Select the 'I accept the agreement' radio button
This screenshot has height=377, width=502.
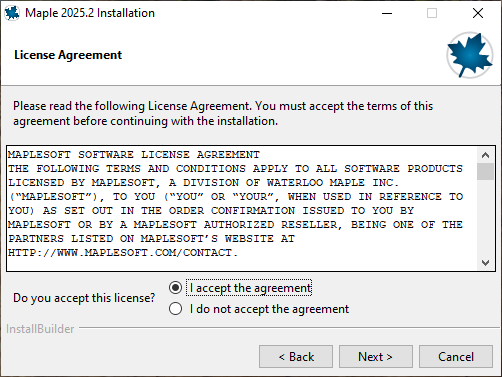[x=175, y=288]
